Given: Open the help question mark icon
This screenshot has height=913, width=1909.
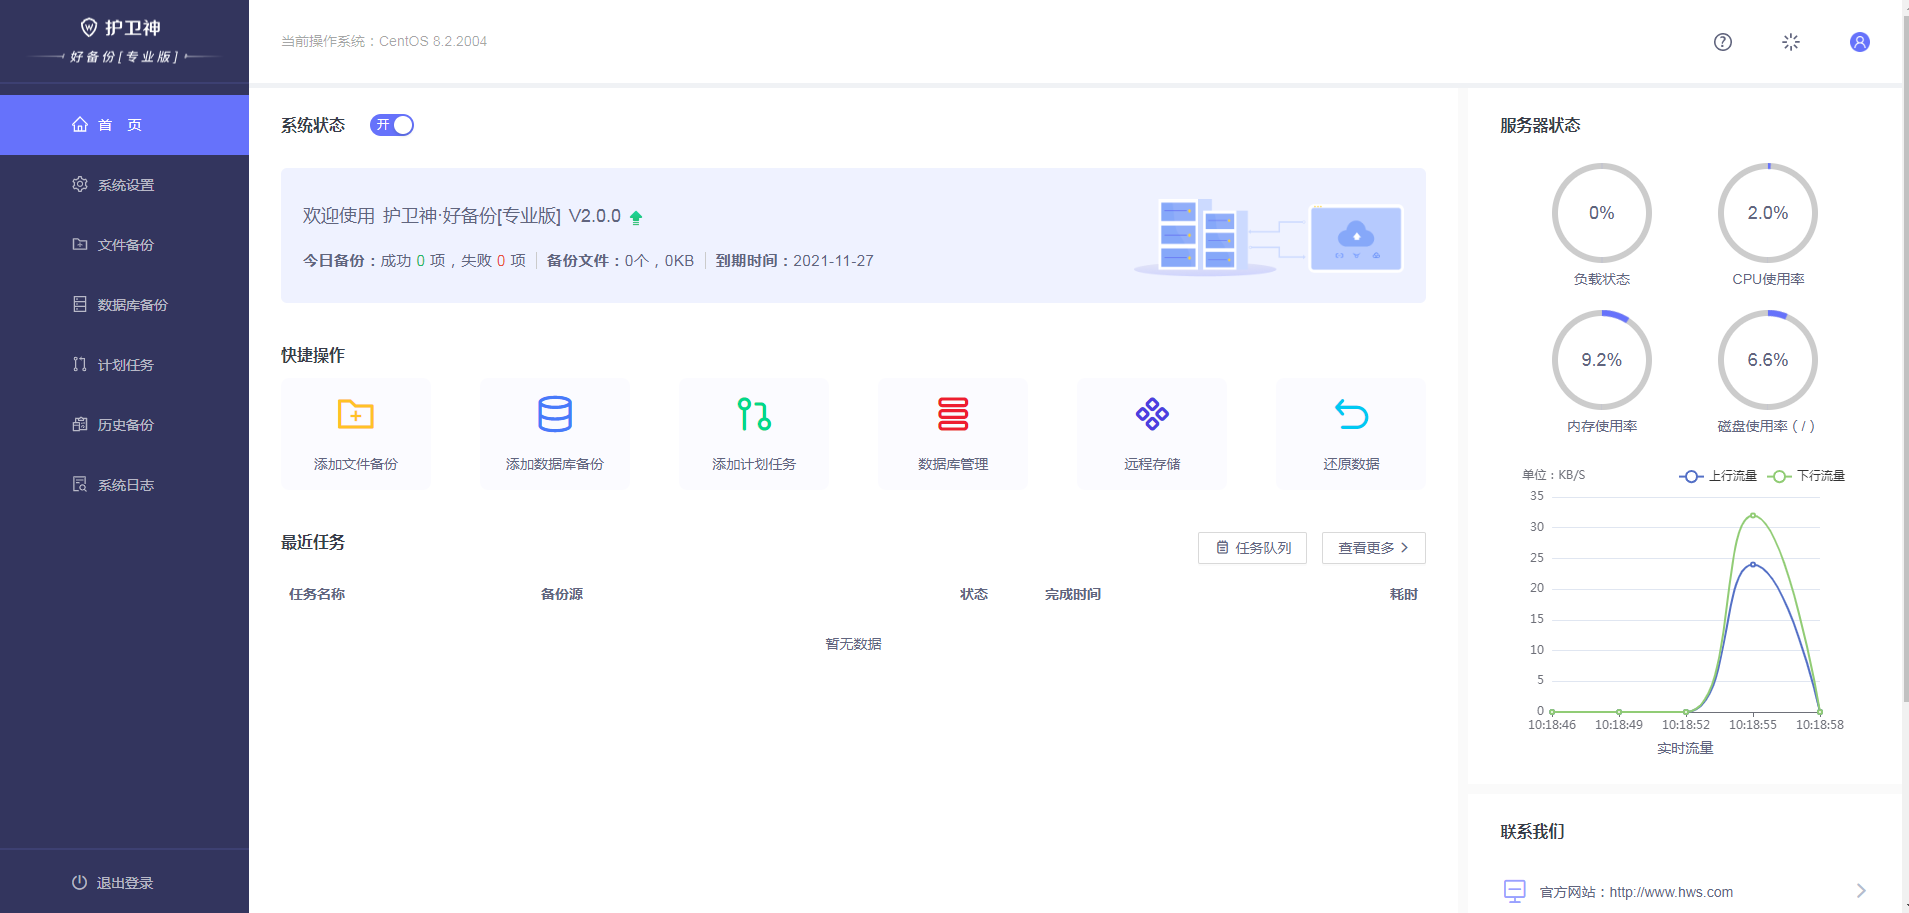Looking at the screenshot, I should [1722, 42].
